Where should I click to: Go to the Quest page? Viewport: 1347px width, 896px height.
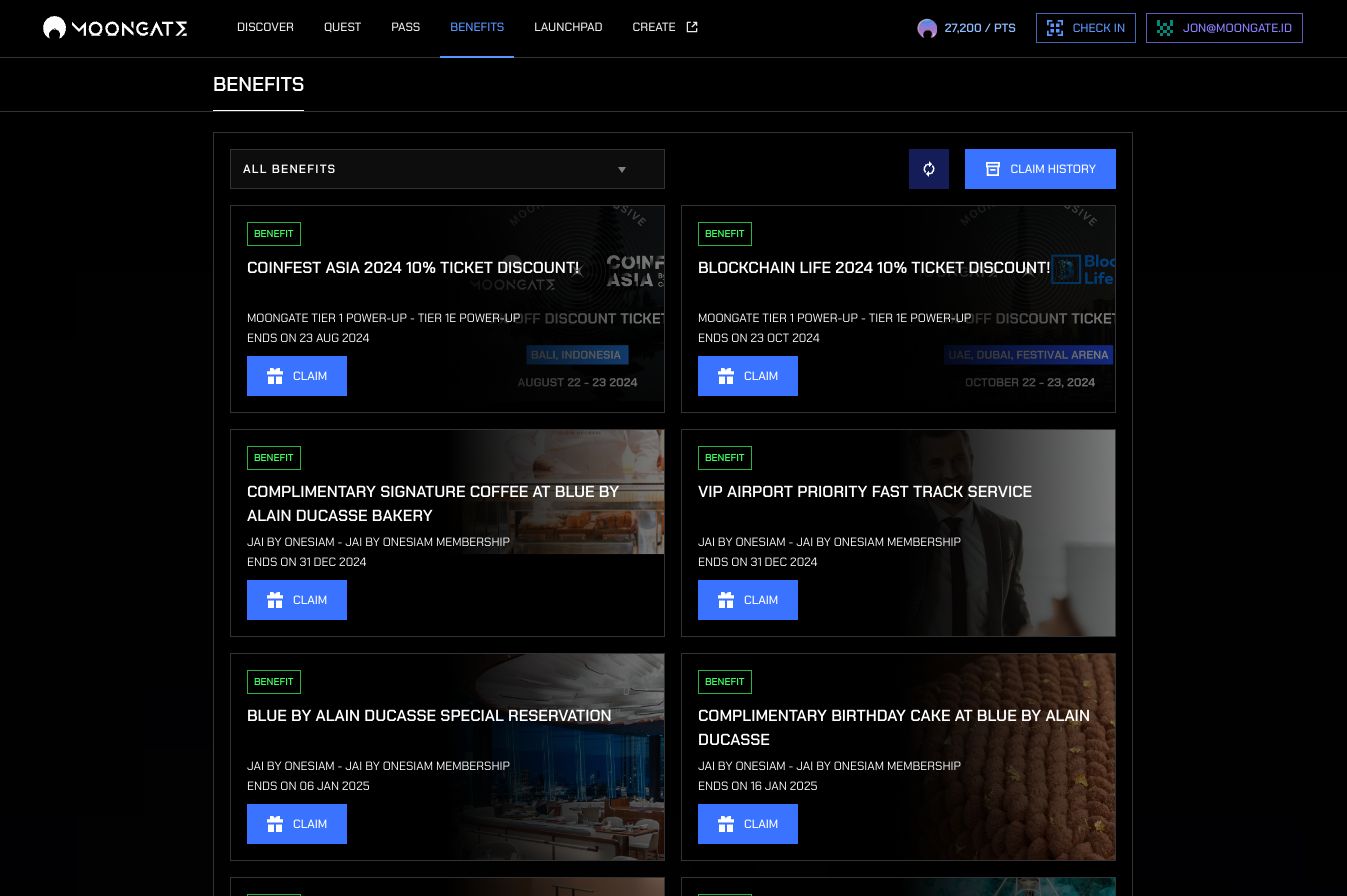click(x=342, y=27)
